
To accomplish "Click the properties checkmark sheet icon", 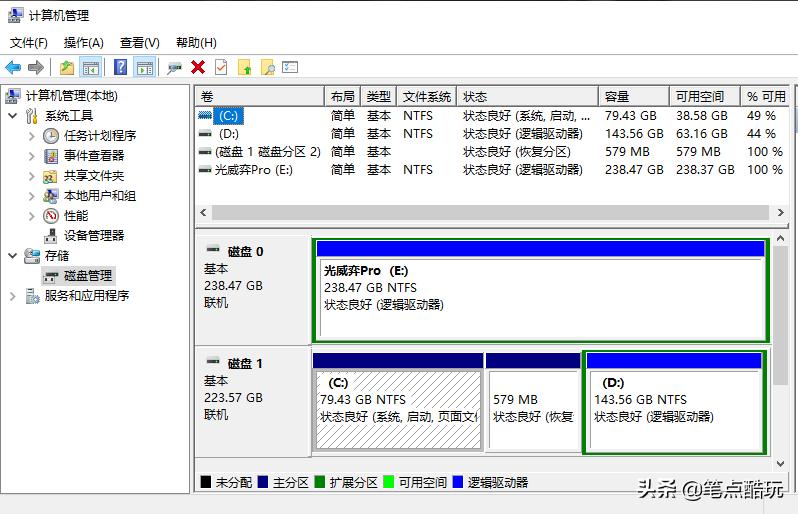I will [221, 67].
